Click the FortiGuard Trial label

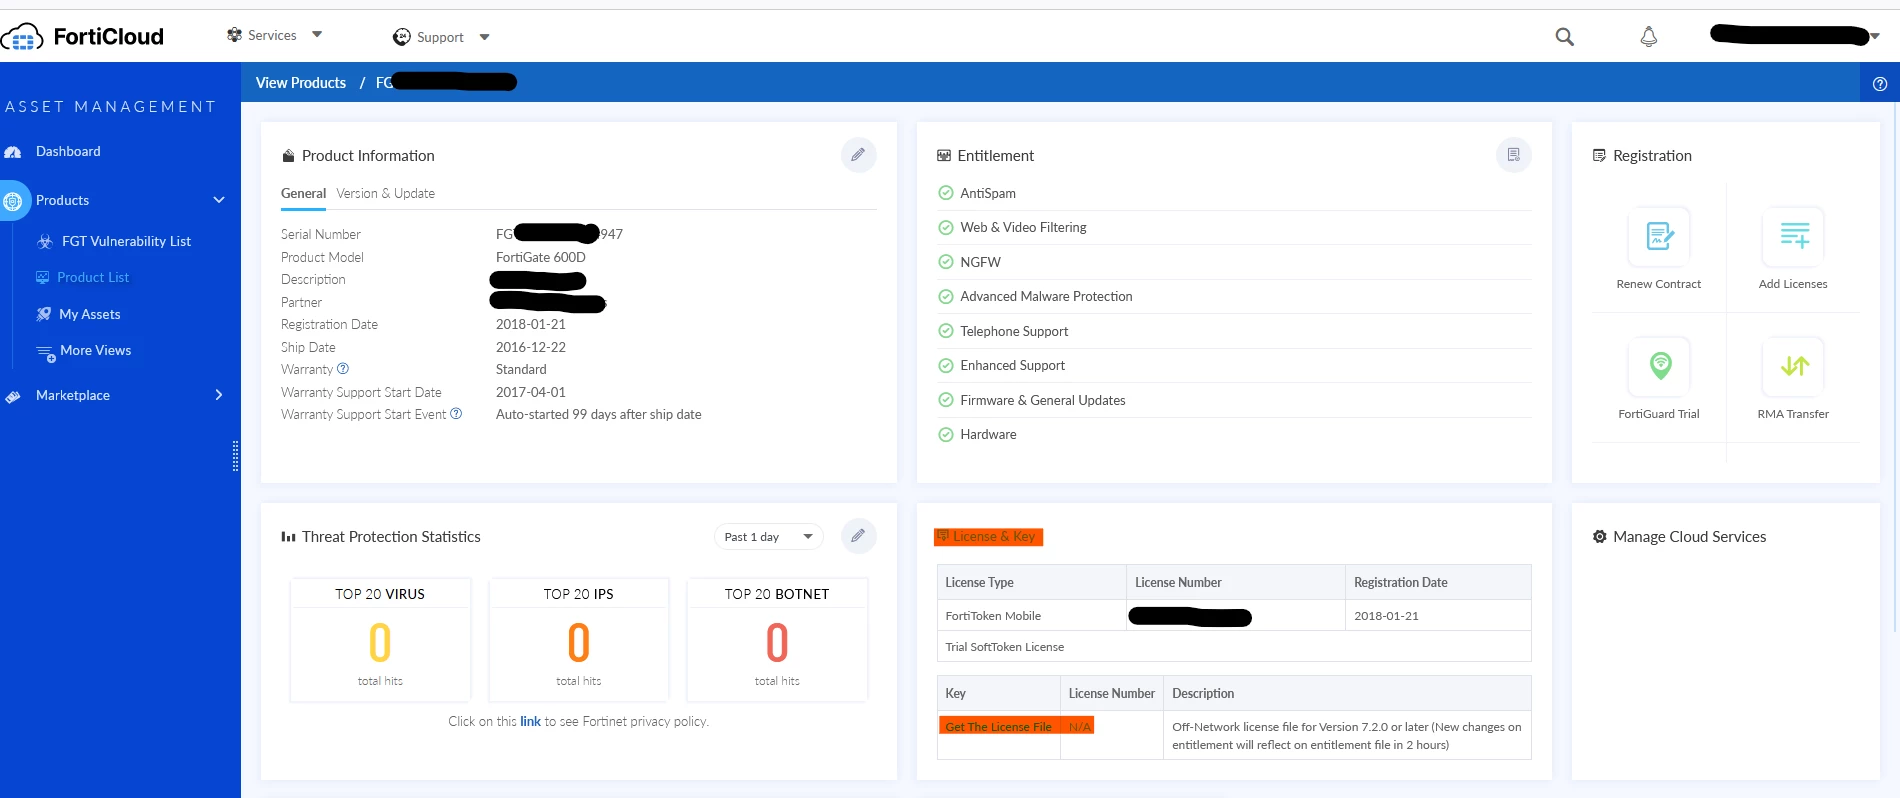tap(1659, 414)
